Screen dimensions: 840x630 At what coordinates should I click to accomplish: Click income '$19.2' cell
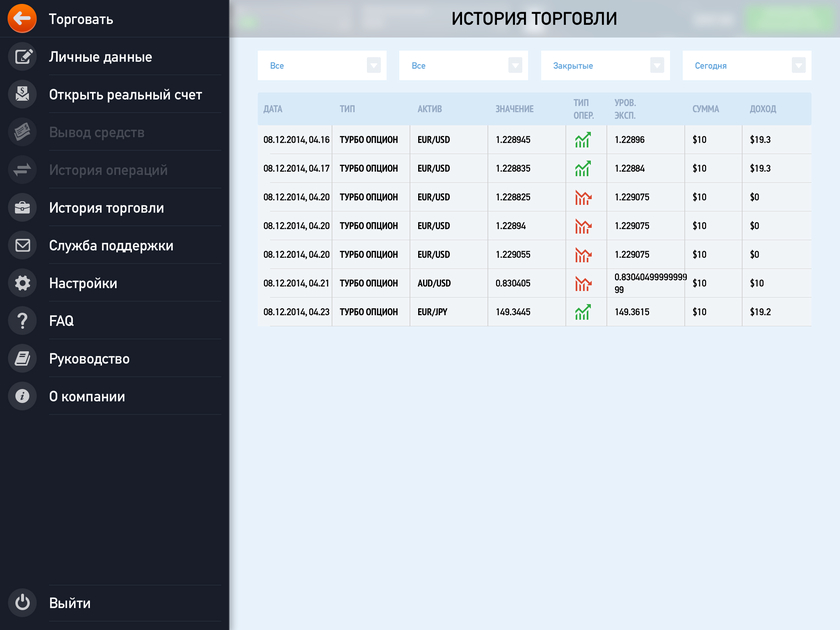tap(760, 312)
